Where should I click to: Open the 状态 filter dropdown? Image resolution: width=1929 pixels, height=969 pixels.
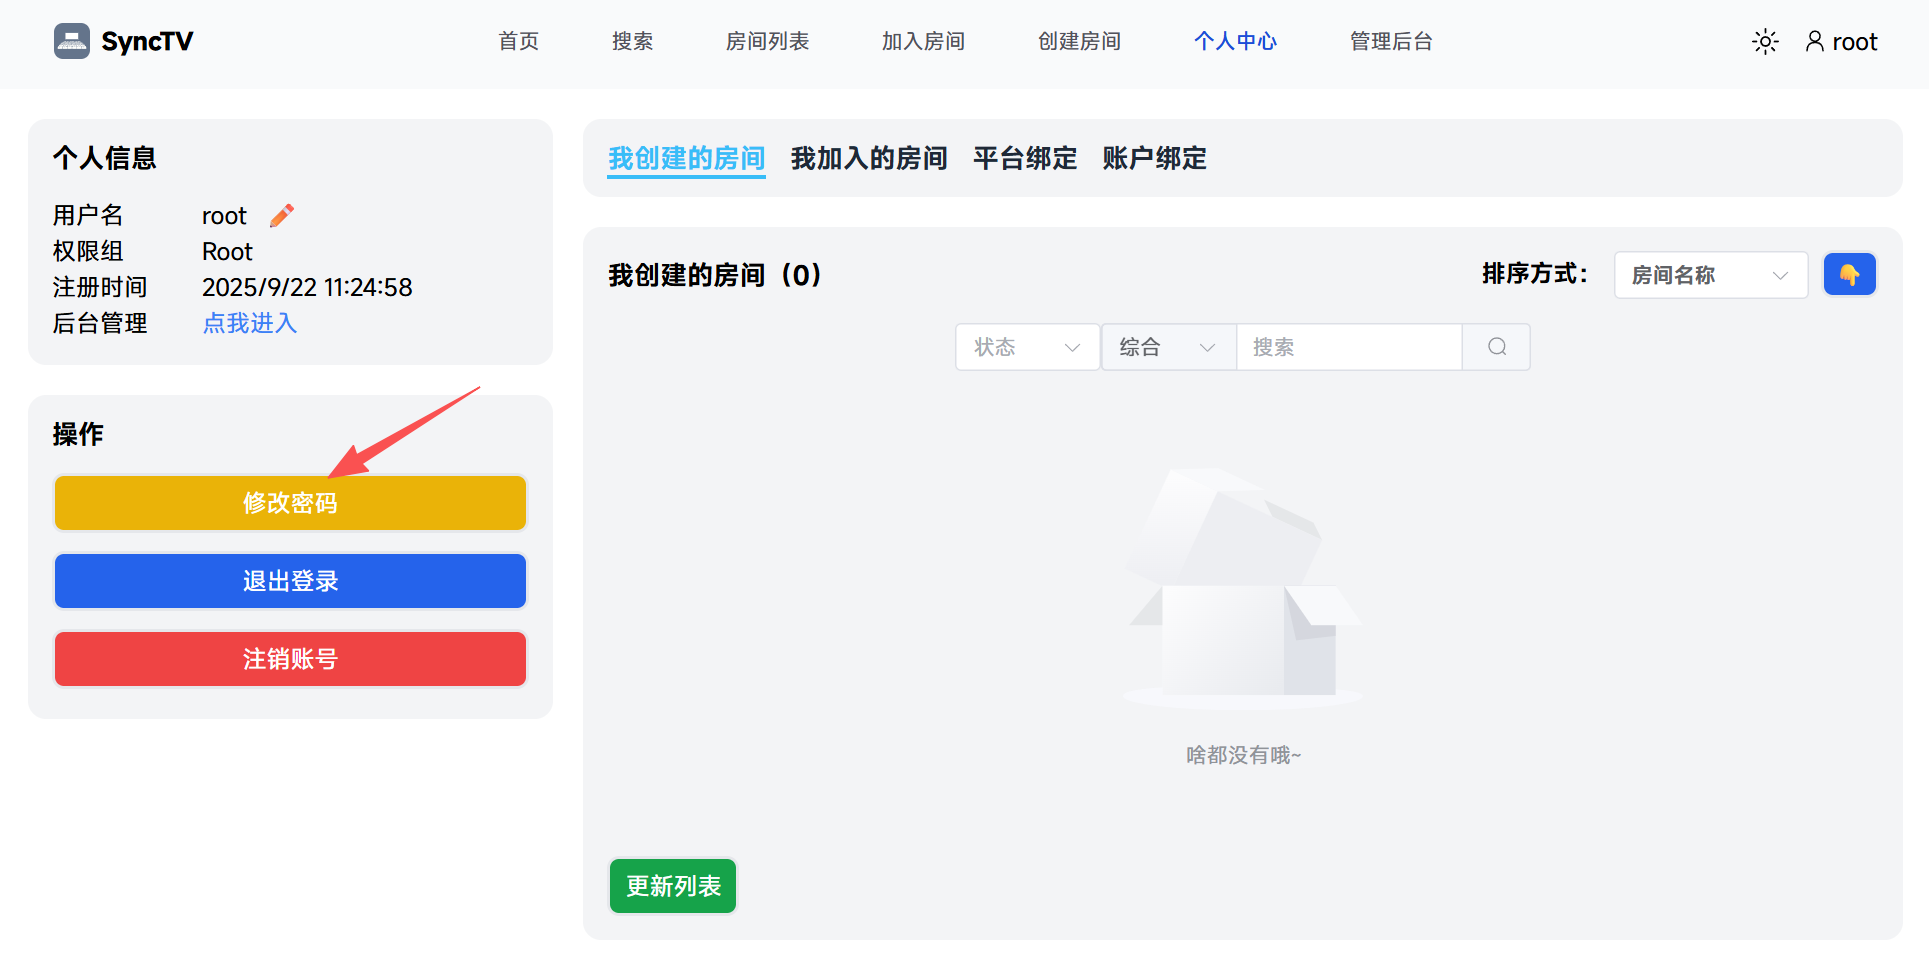pos(1028,347)
